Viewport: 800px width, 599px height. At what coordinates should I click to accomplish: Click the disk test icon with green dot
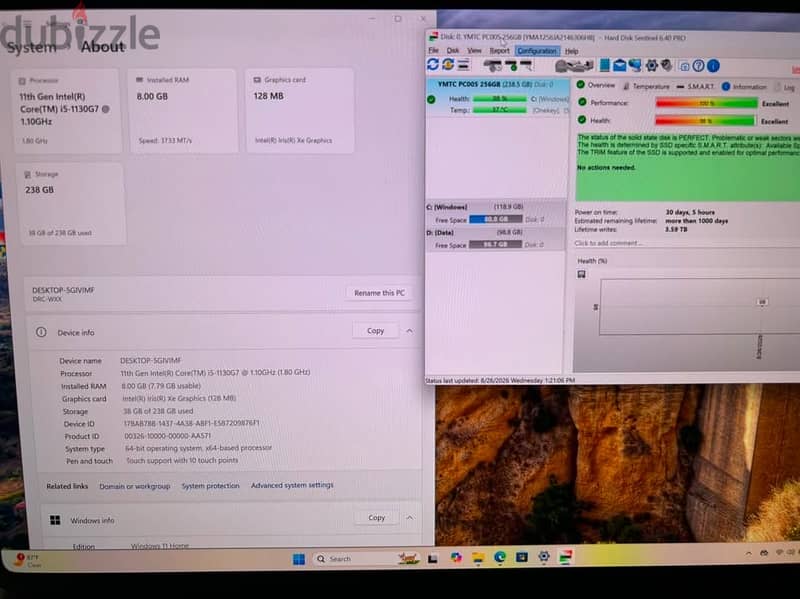[511, 65]
